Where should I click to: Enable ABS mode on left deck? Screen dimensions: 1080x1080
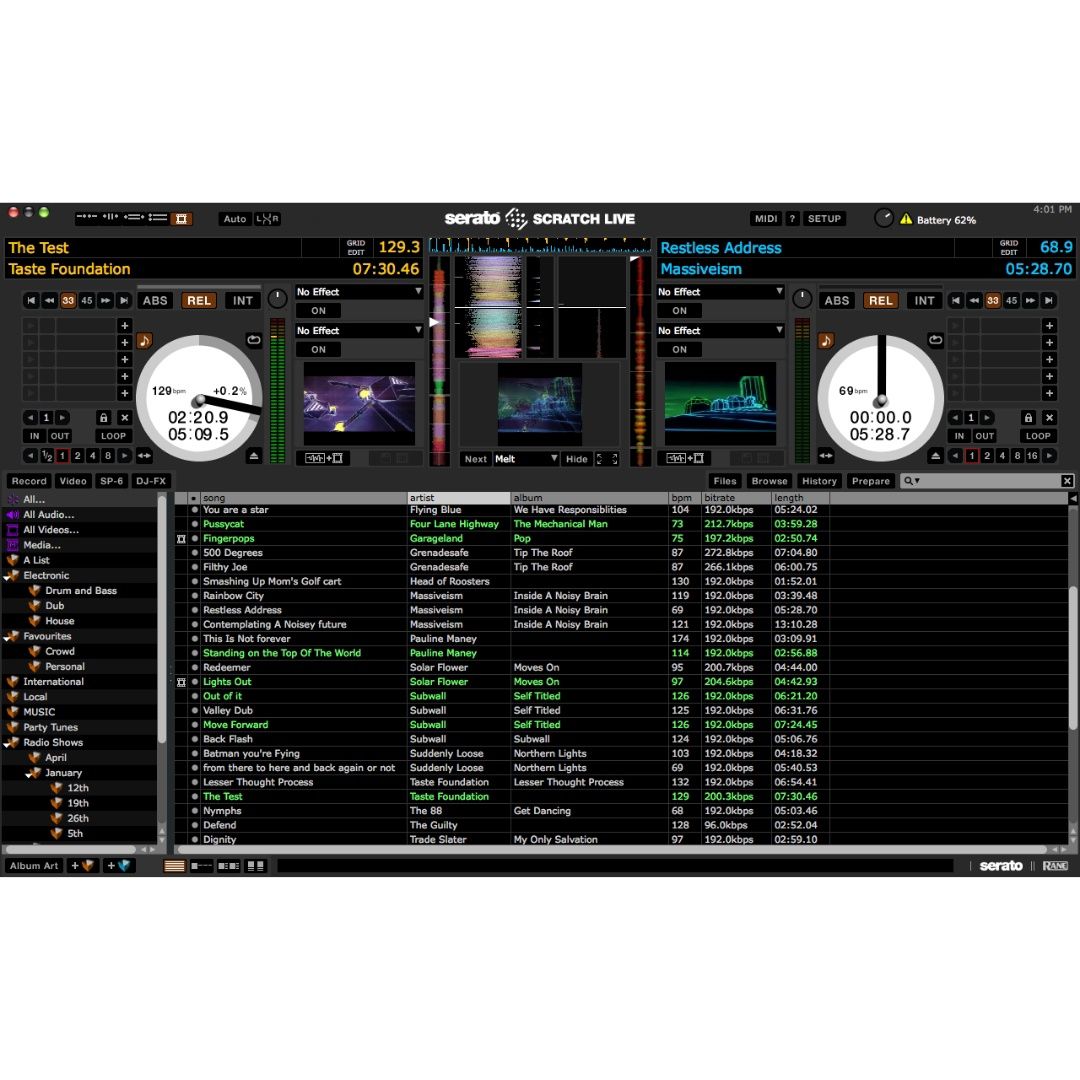pos(155,300)
